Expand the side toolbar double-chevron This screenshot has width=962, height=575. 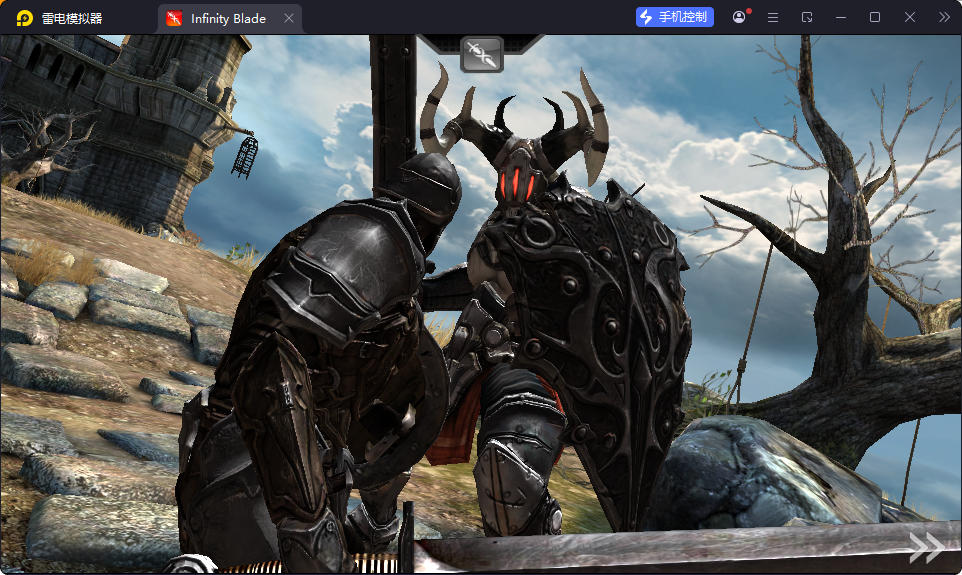tap(944, 17)
